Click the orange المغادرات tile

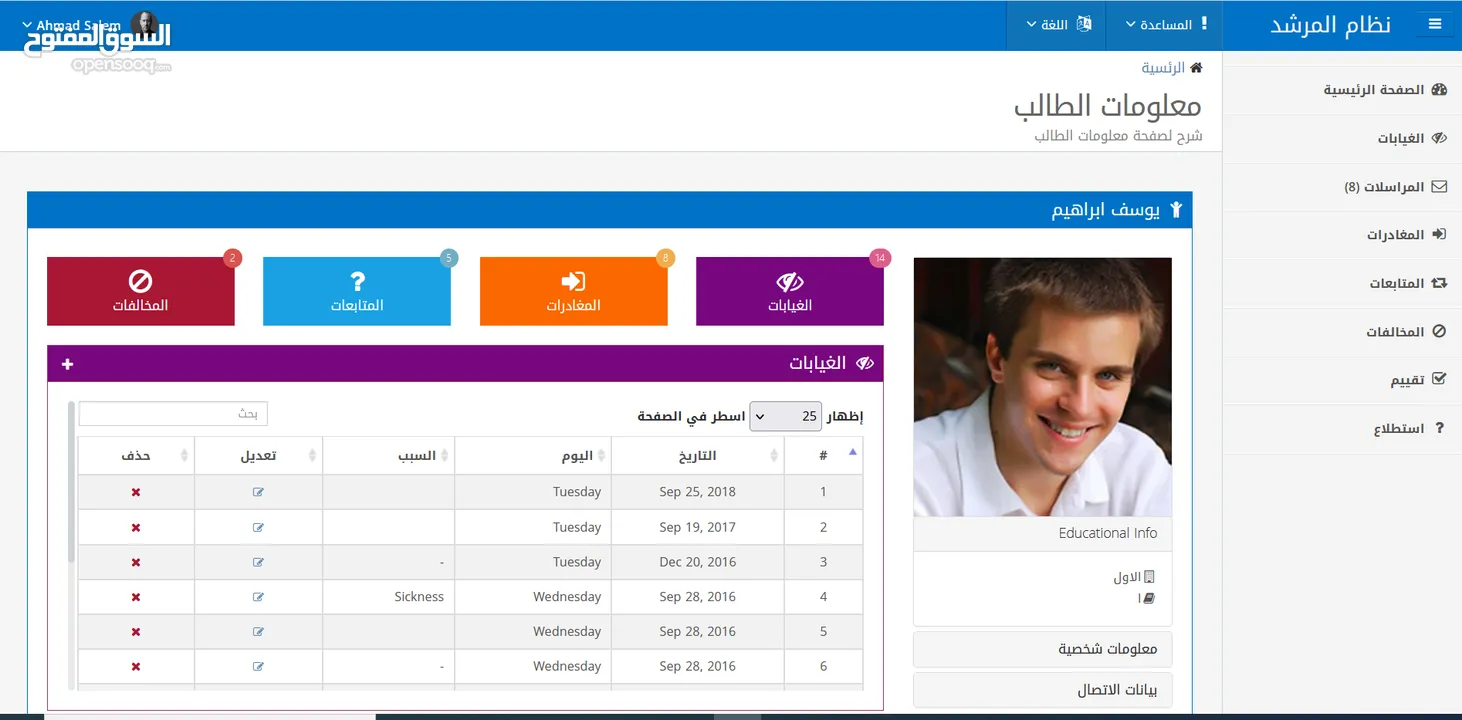pyautogui.click(x=573, y=291)
